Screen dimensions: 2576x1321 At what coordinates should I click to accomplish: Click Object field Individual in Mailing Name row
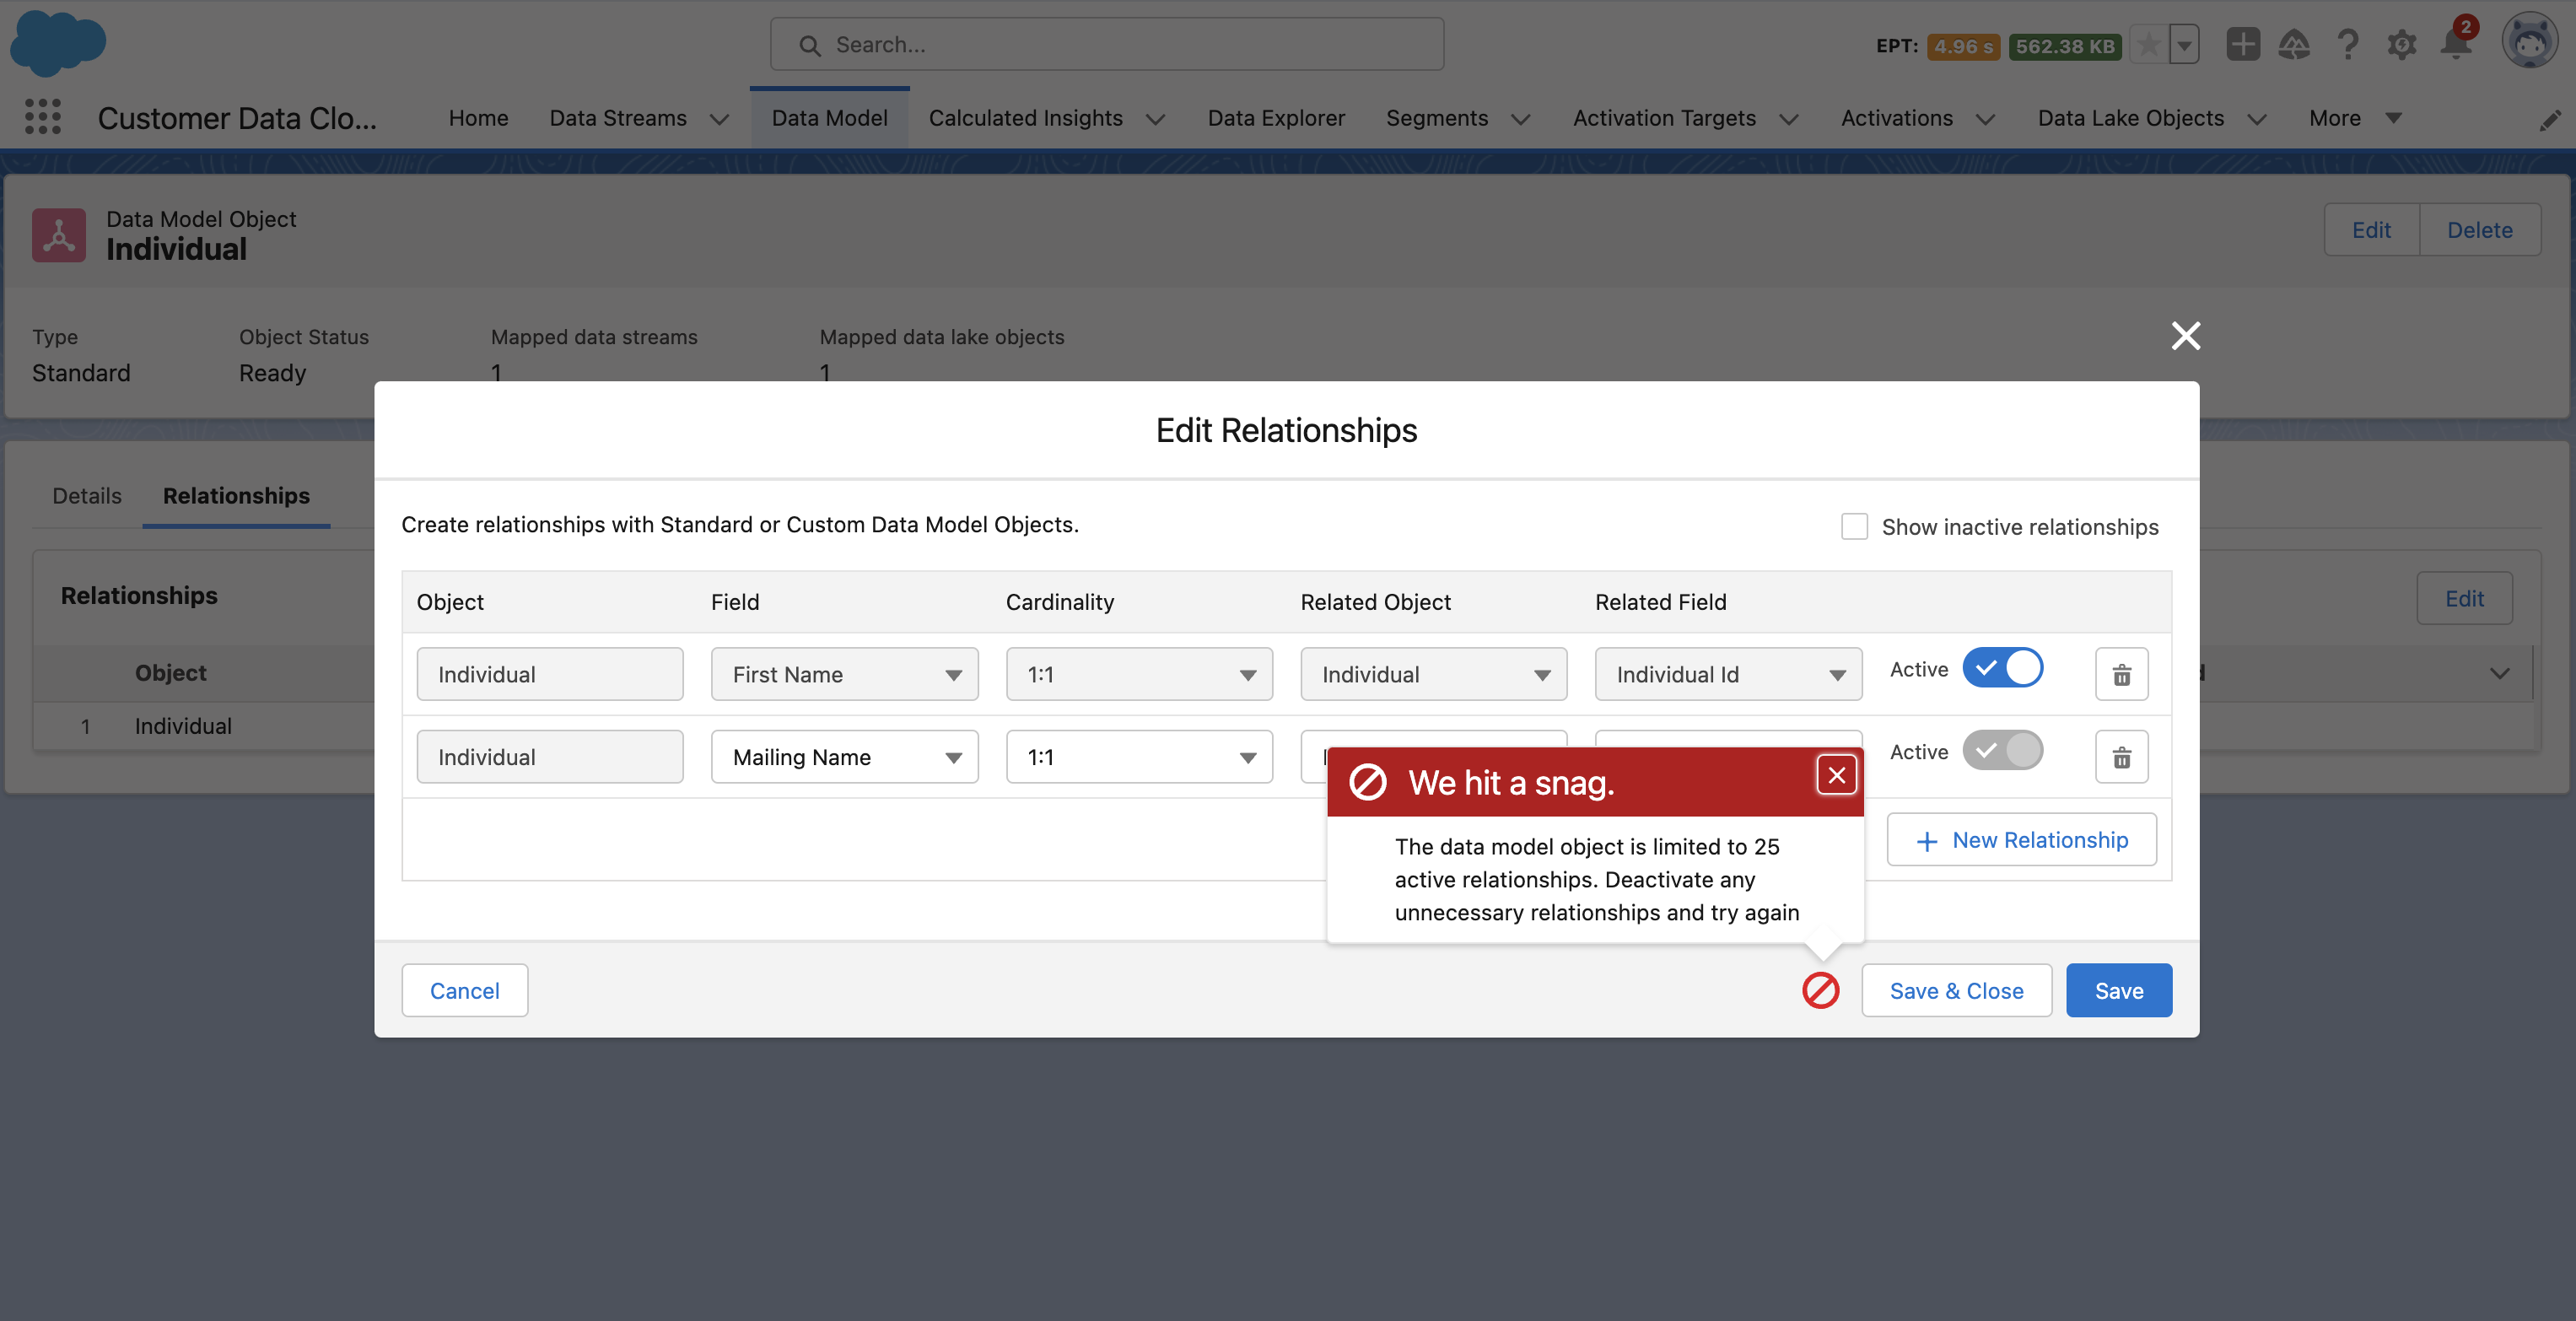(x=550, y=757)
